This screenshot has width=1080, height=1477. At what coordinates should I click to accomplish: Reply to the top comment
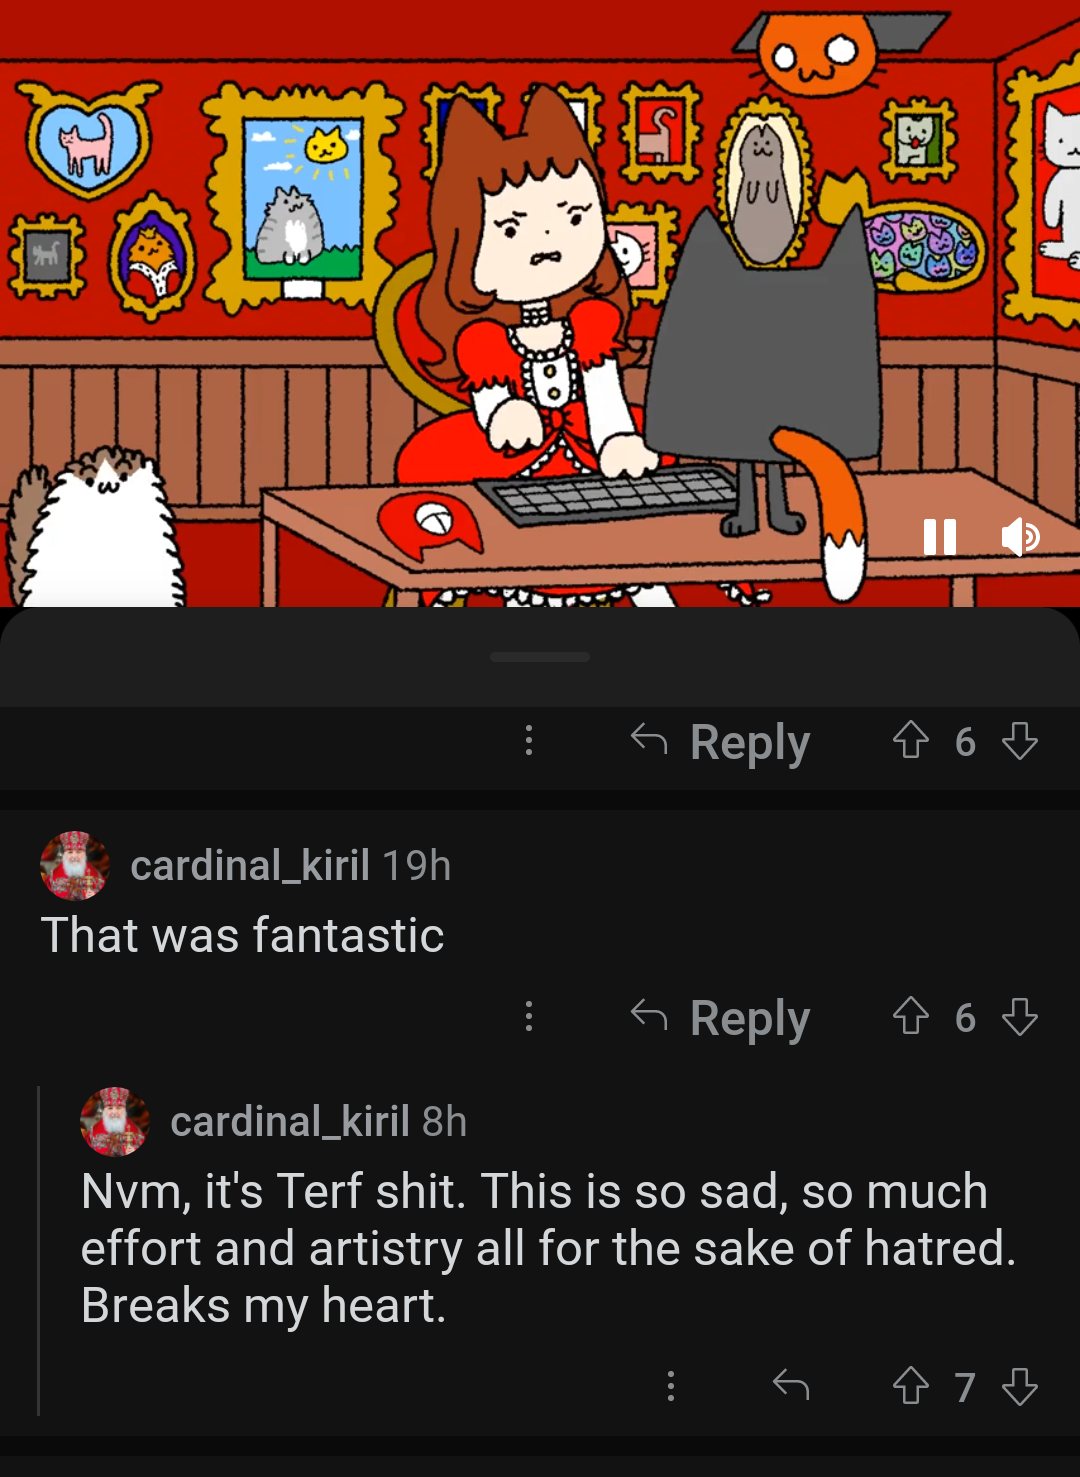(x=720, y=742)
